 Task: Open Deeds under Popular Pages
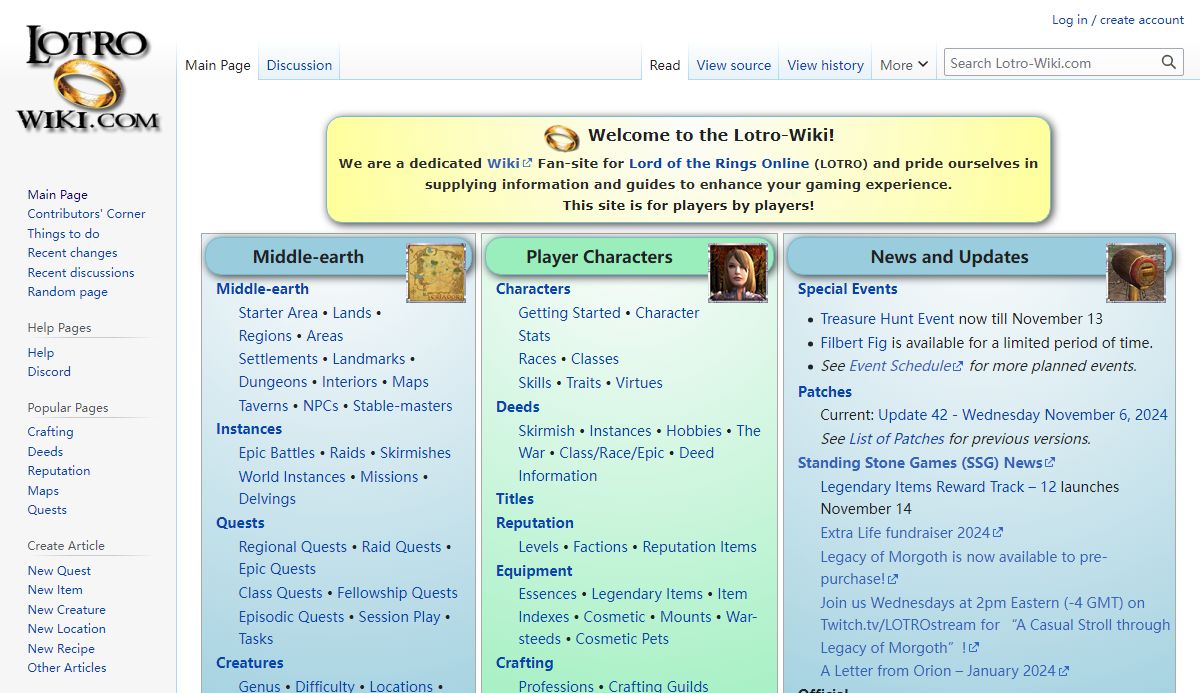(x=45, y=451)
